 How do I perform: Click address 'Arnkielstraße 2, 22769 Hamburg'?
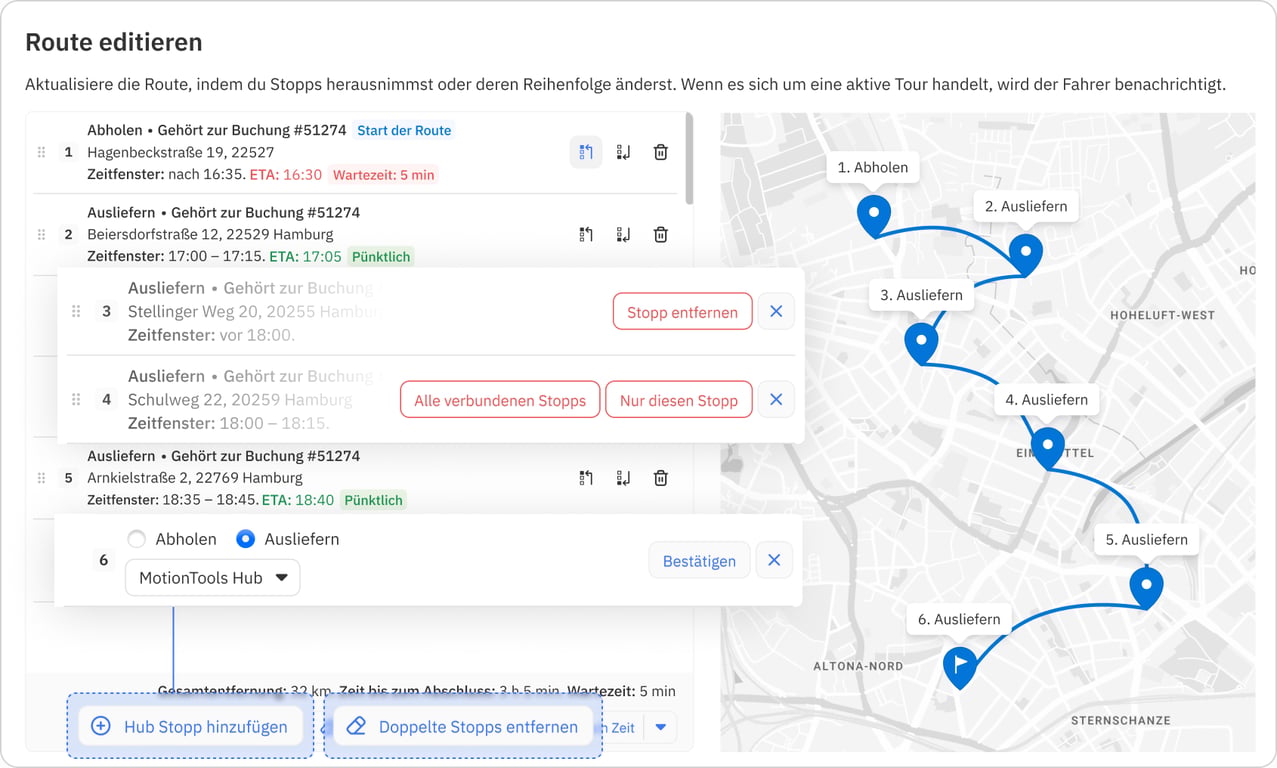pyautogui.click(x=195, y=478)
